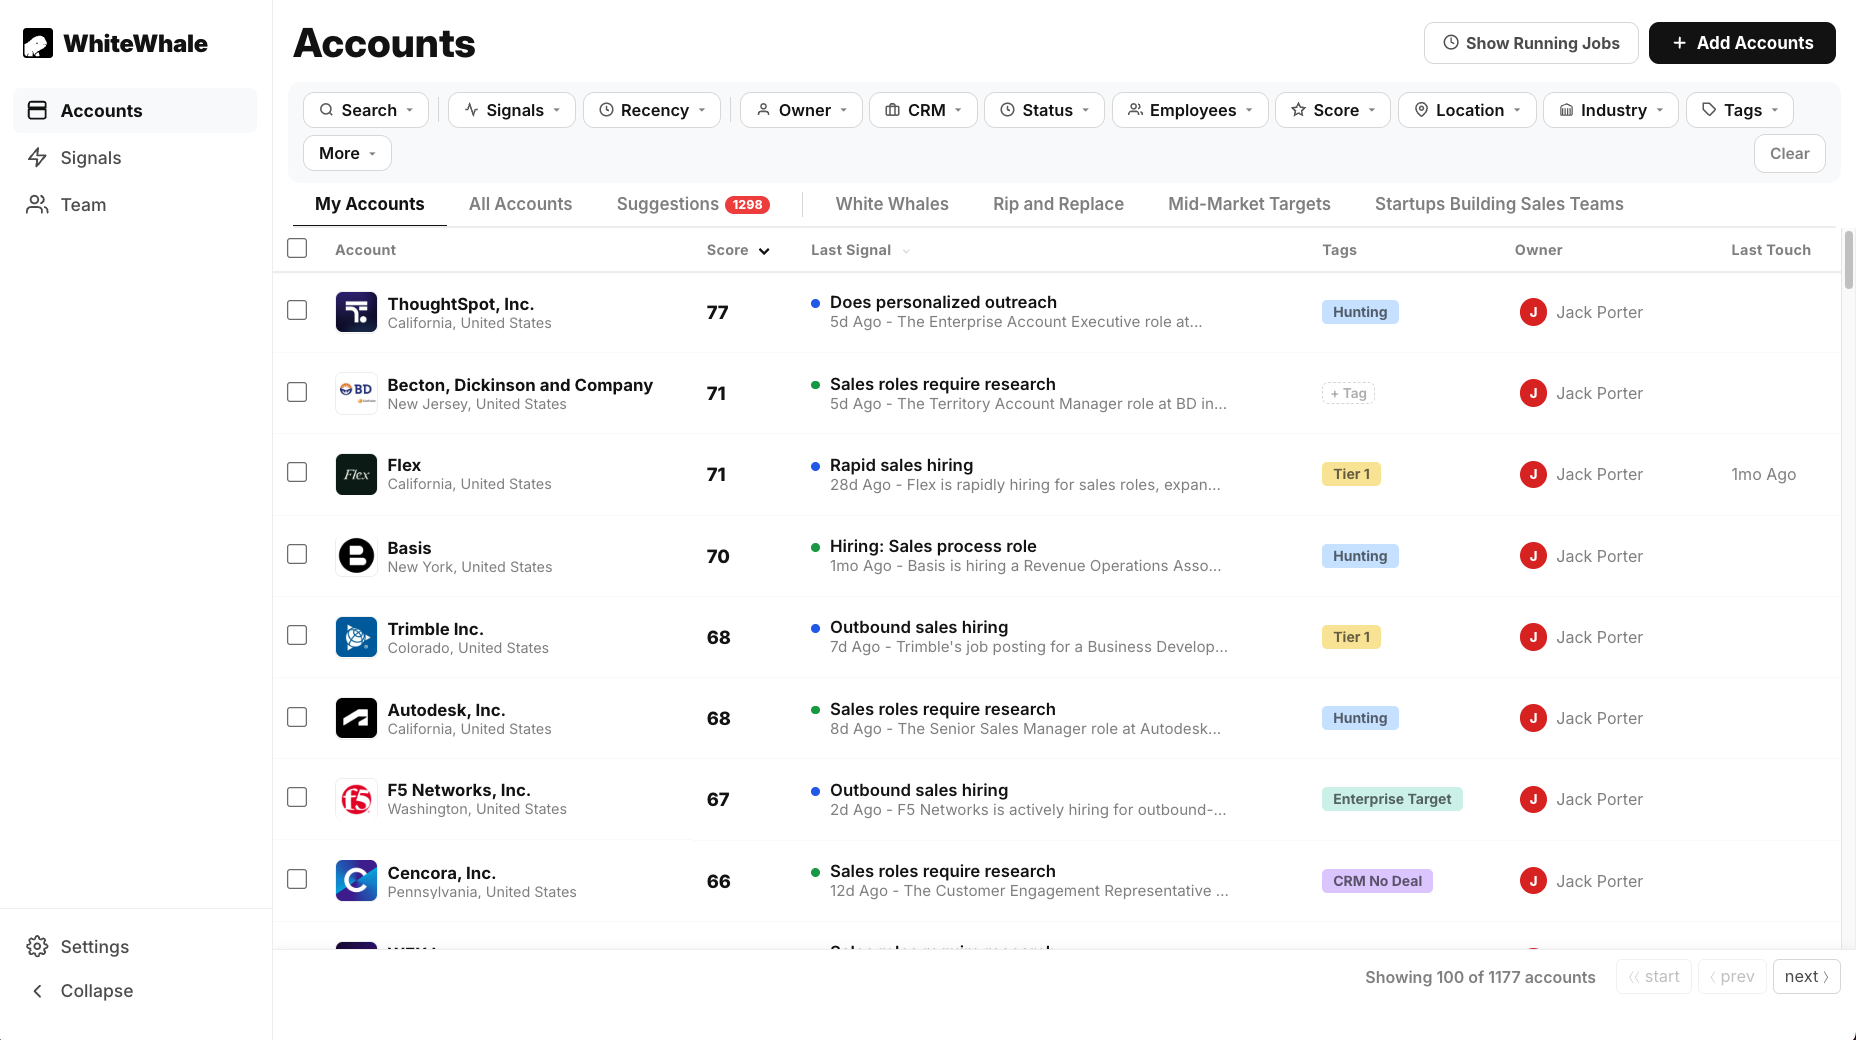The height and width of the screenshot is (1040, 1856).
Task: Toggle the select-all checkbox in table header
Action: tap(297, 248)
